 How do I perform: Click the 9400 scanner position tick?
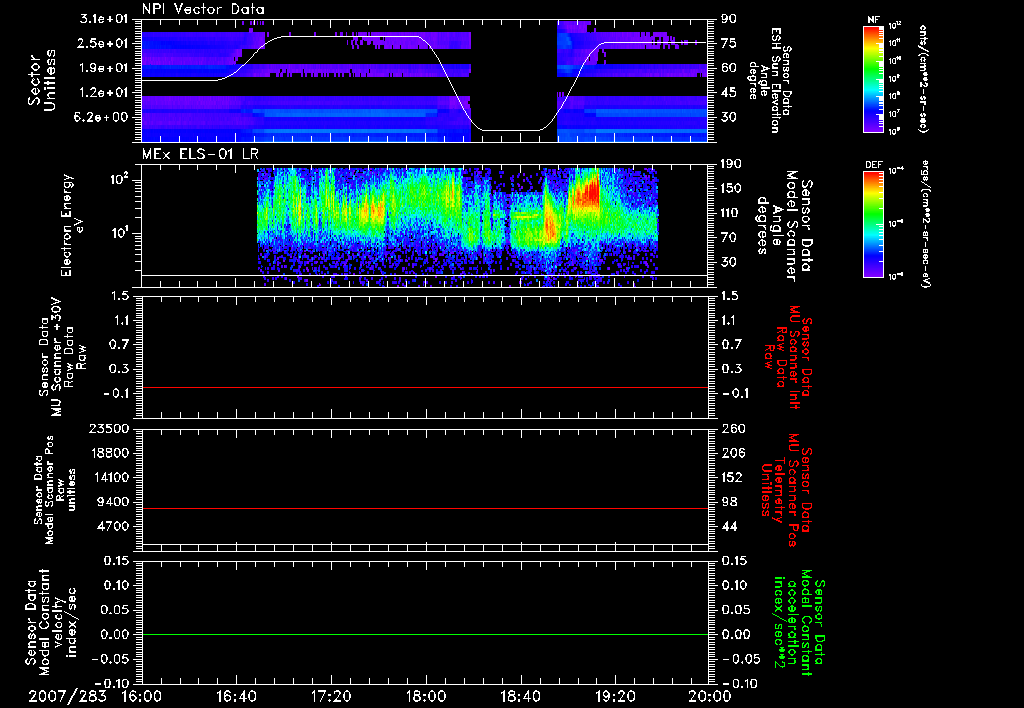[114, 502]
